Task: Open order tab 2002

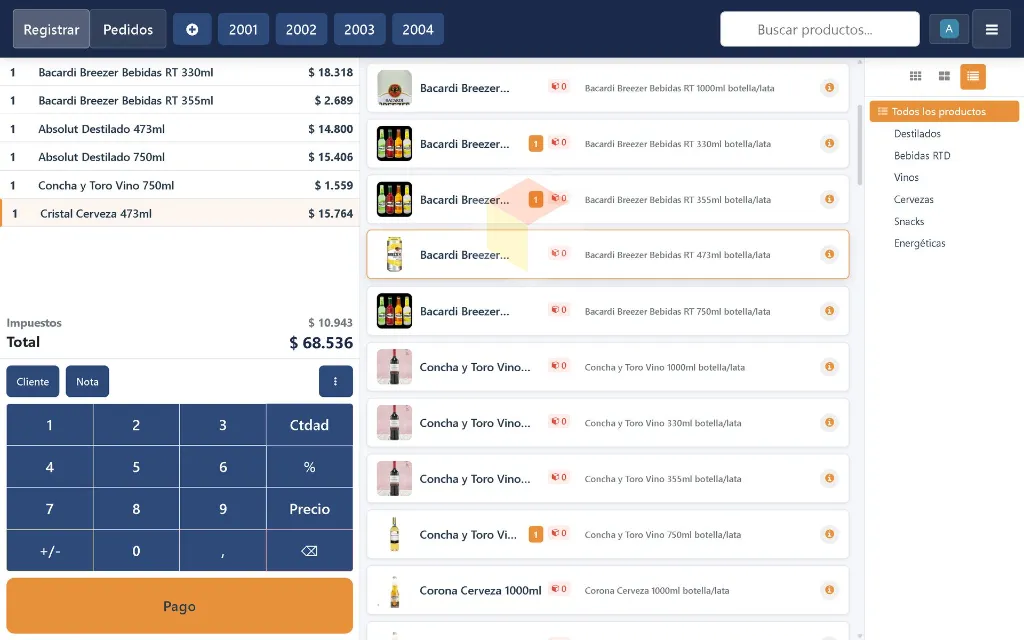Action: tap(301, 29)
